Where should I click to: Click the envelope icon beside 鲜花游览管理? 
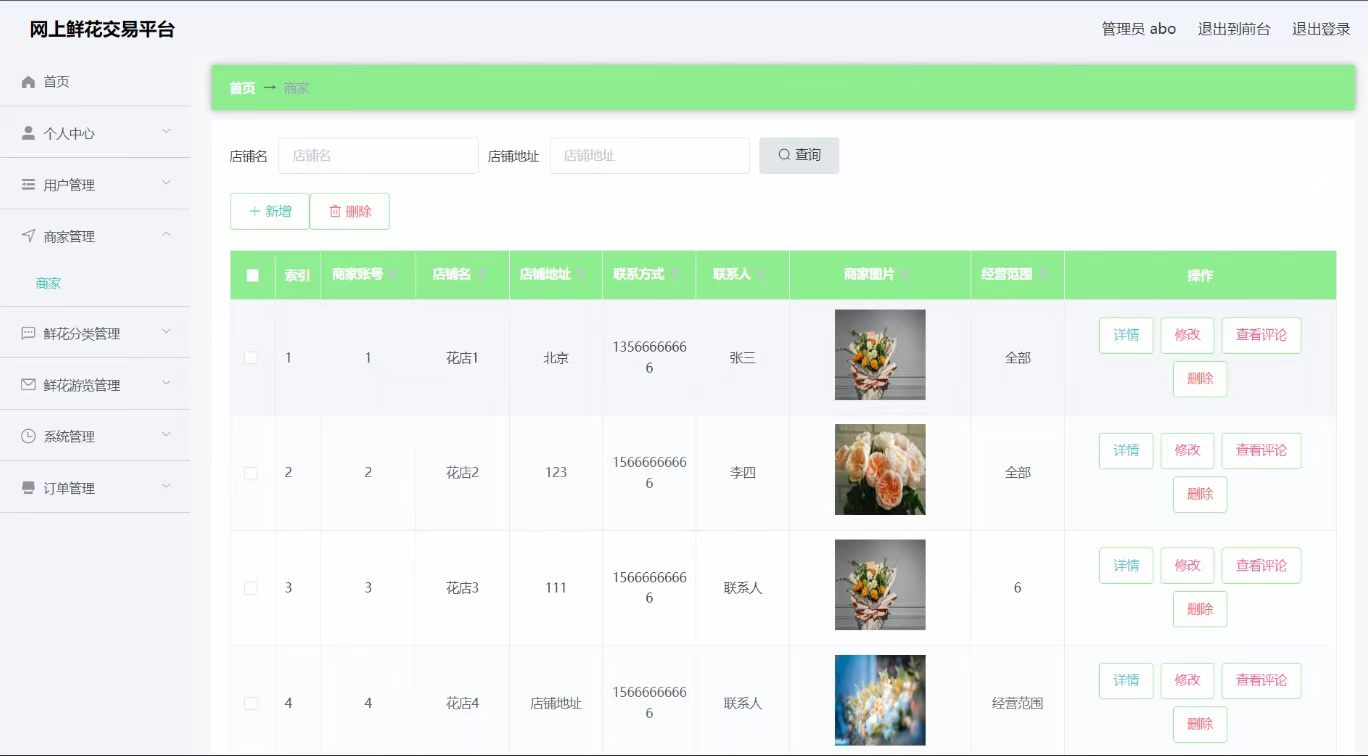(x=28, y=385)
